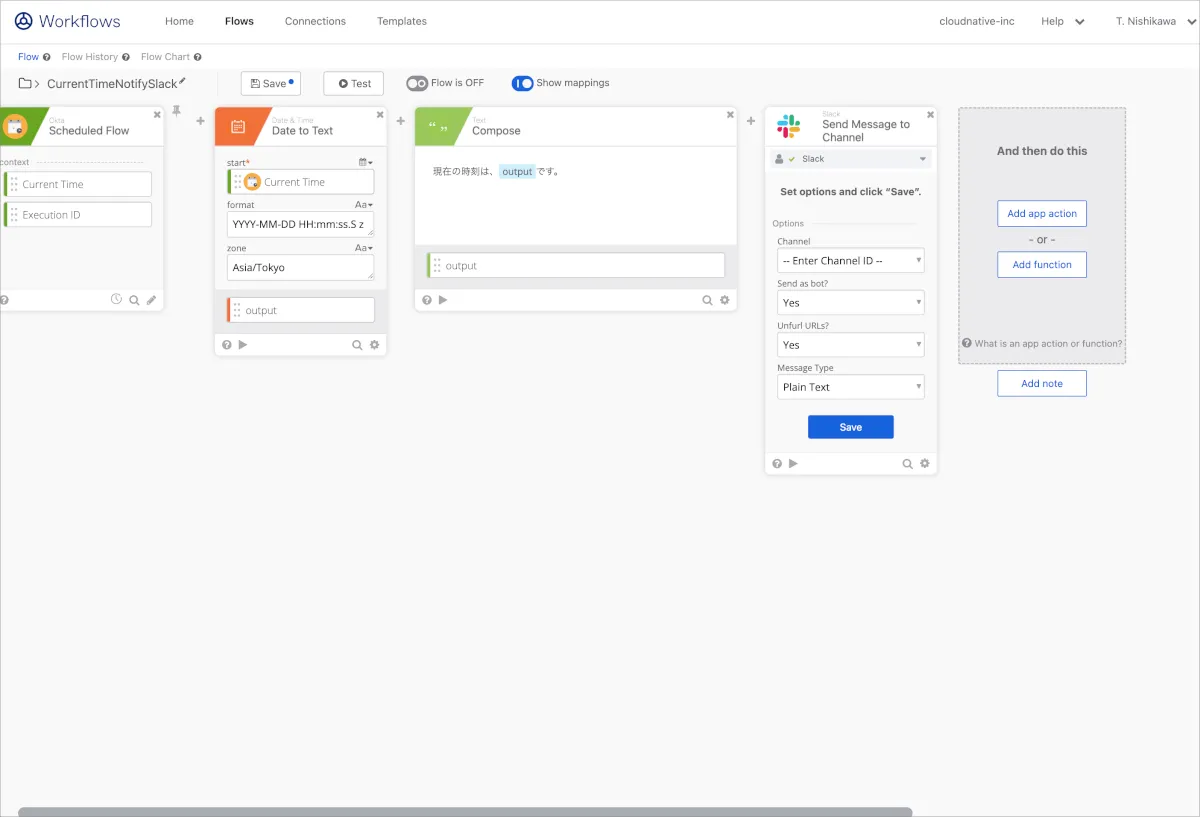This screenshot has height=817, width=1200.
Task: Click the zone field containing Asia/Tokyo
Action: pyautogui.click(x=300, y=267)
